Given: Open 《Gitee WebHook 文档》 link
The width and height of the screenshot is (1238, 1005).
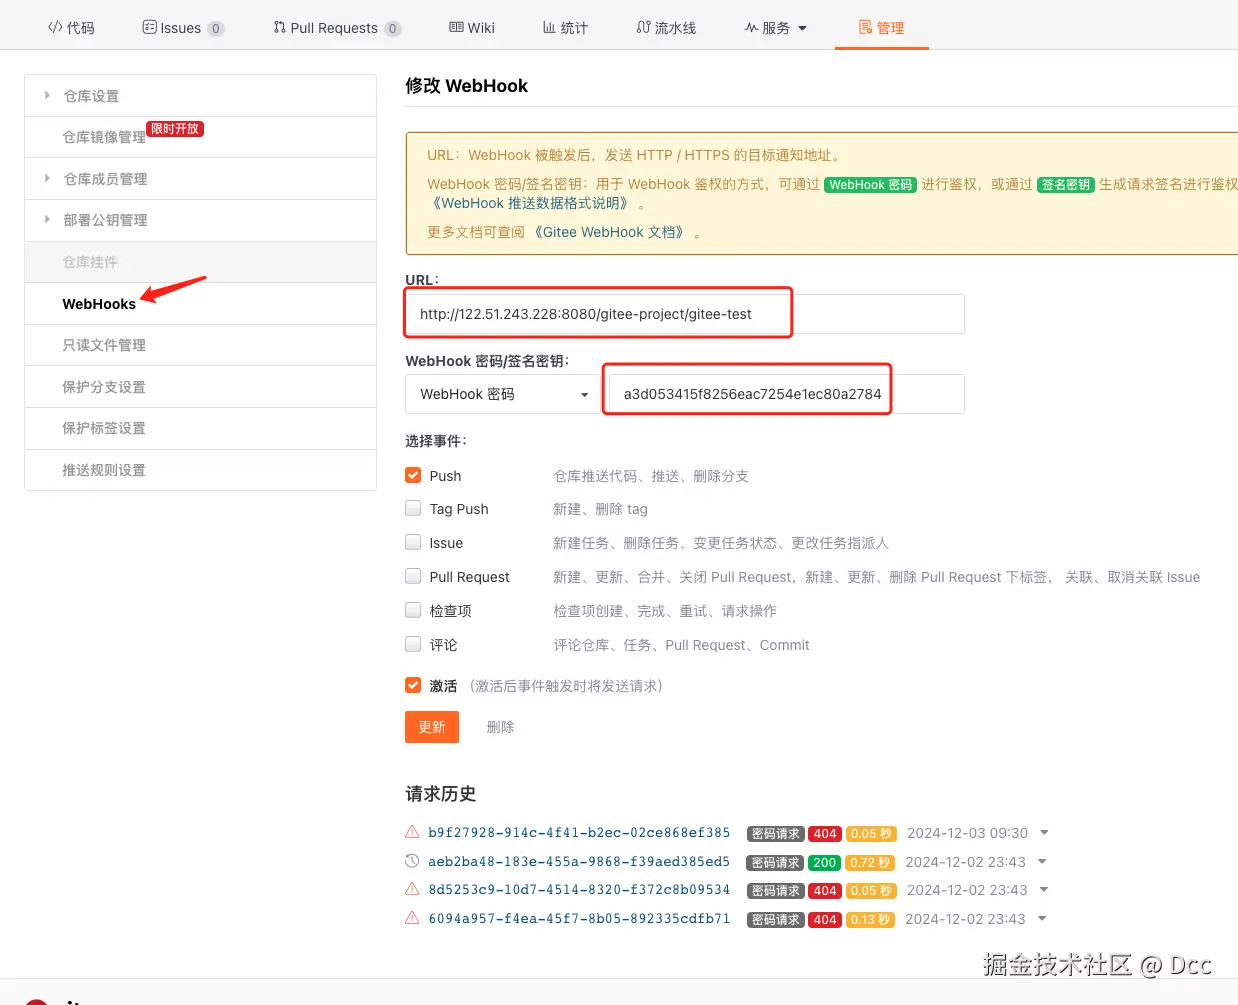Looking at the screenshot, I should [x=610, y=232].
